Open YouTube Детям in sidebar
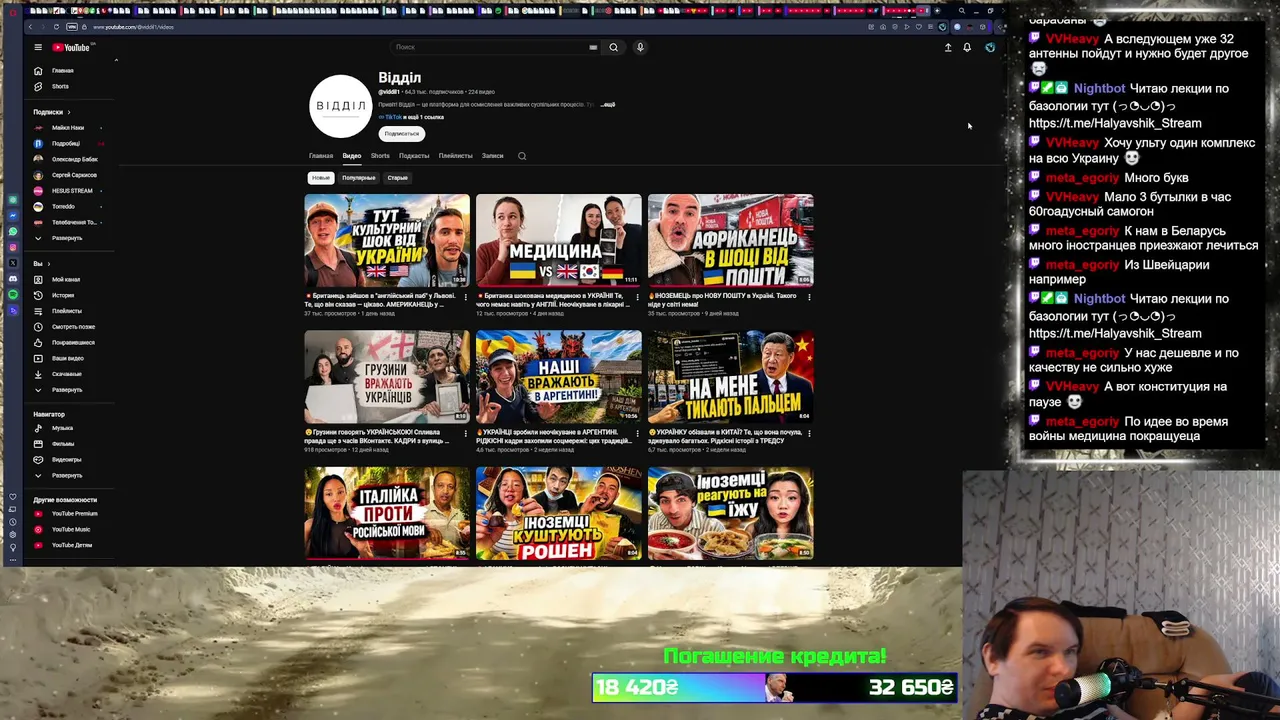 (x=71, y=545)
